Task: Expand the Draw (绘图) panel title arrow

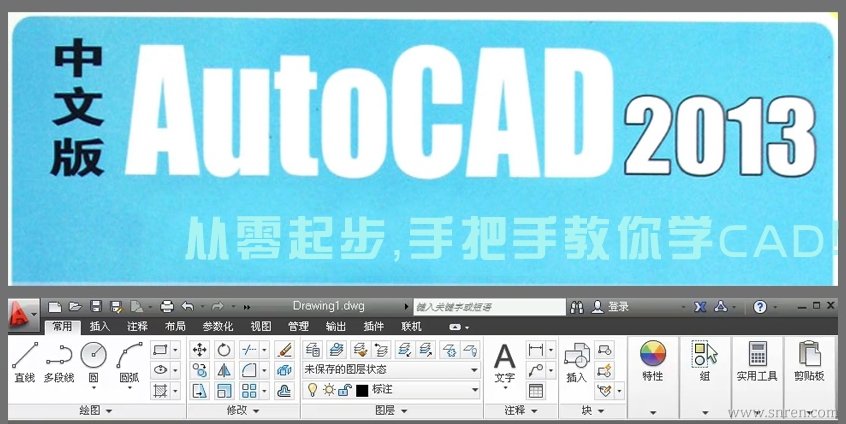Action: (x=109, y=411)
